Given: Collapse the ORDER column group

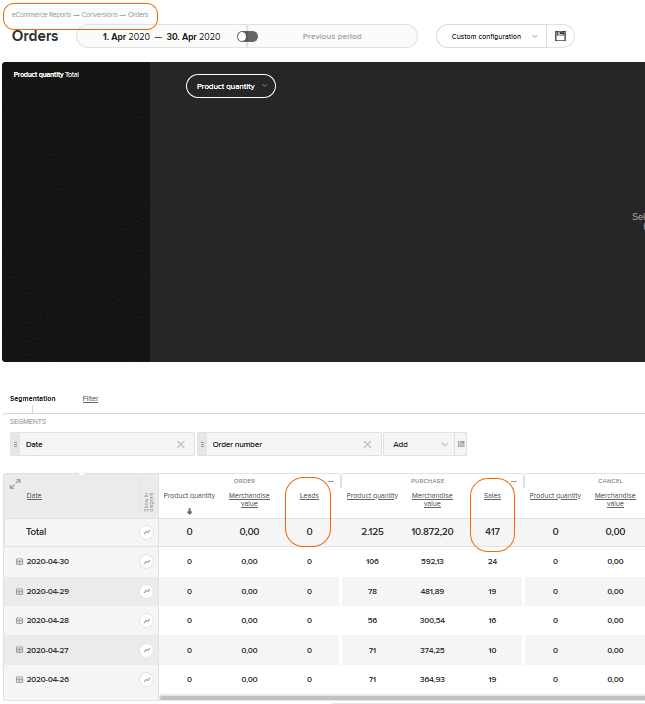Looking at the screenshot, I should (331, 481).
